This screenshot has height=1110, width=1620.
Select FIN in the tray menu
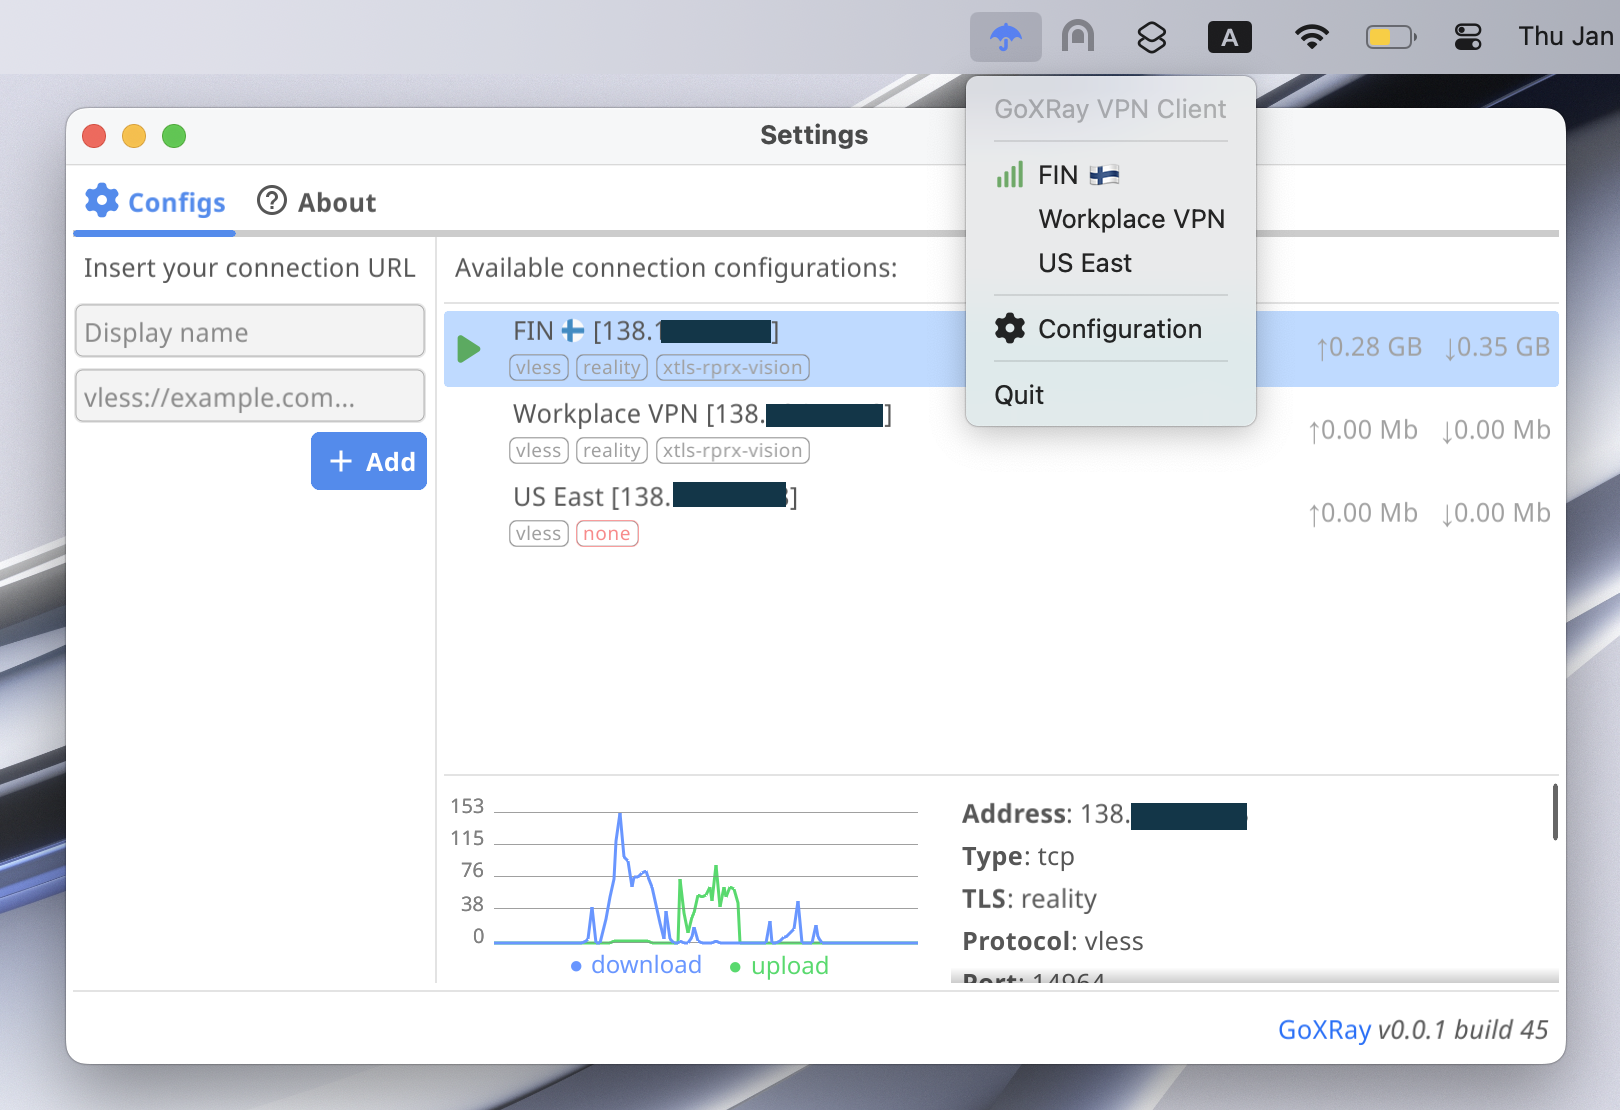[1110, 175]
